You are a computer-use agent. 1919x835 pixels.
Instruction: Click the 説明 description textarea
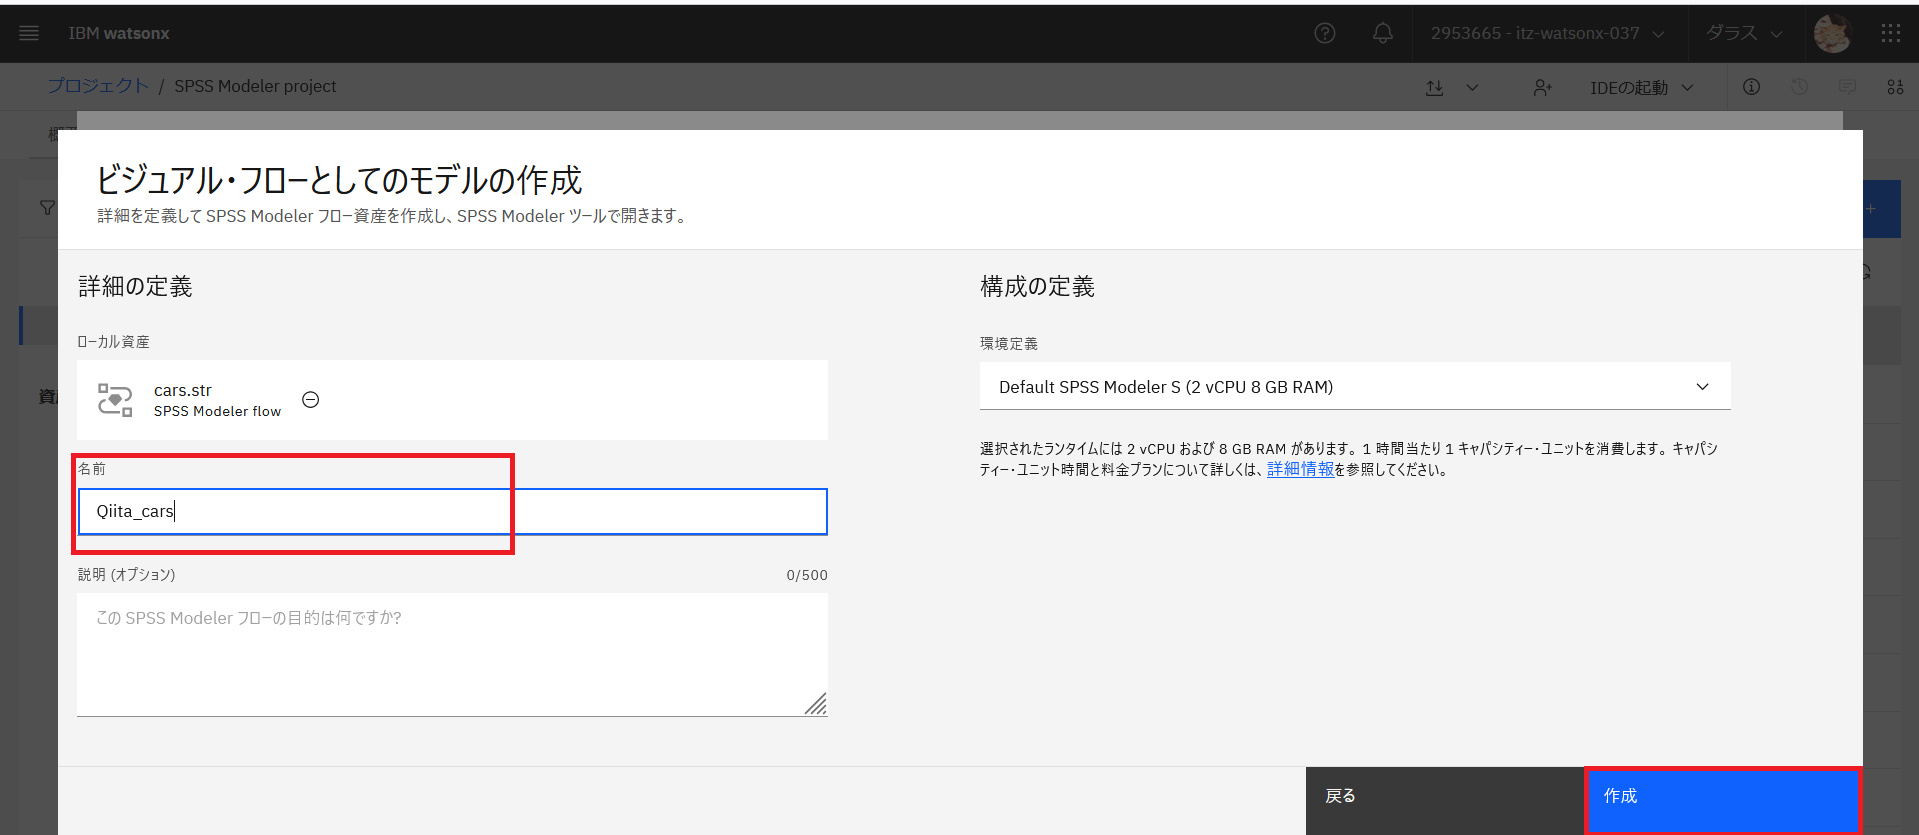pos(452,654)
